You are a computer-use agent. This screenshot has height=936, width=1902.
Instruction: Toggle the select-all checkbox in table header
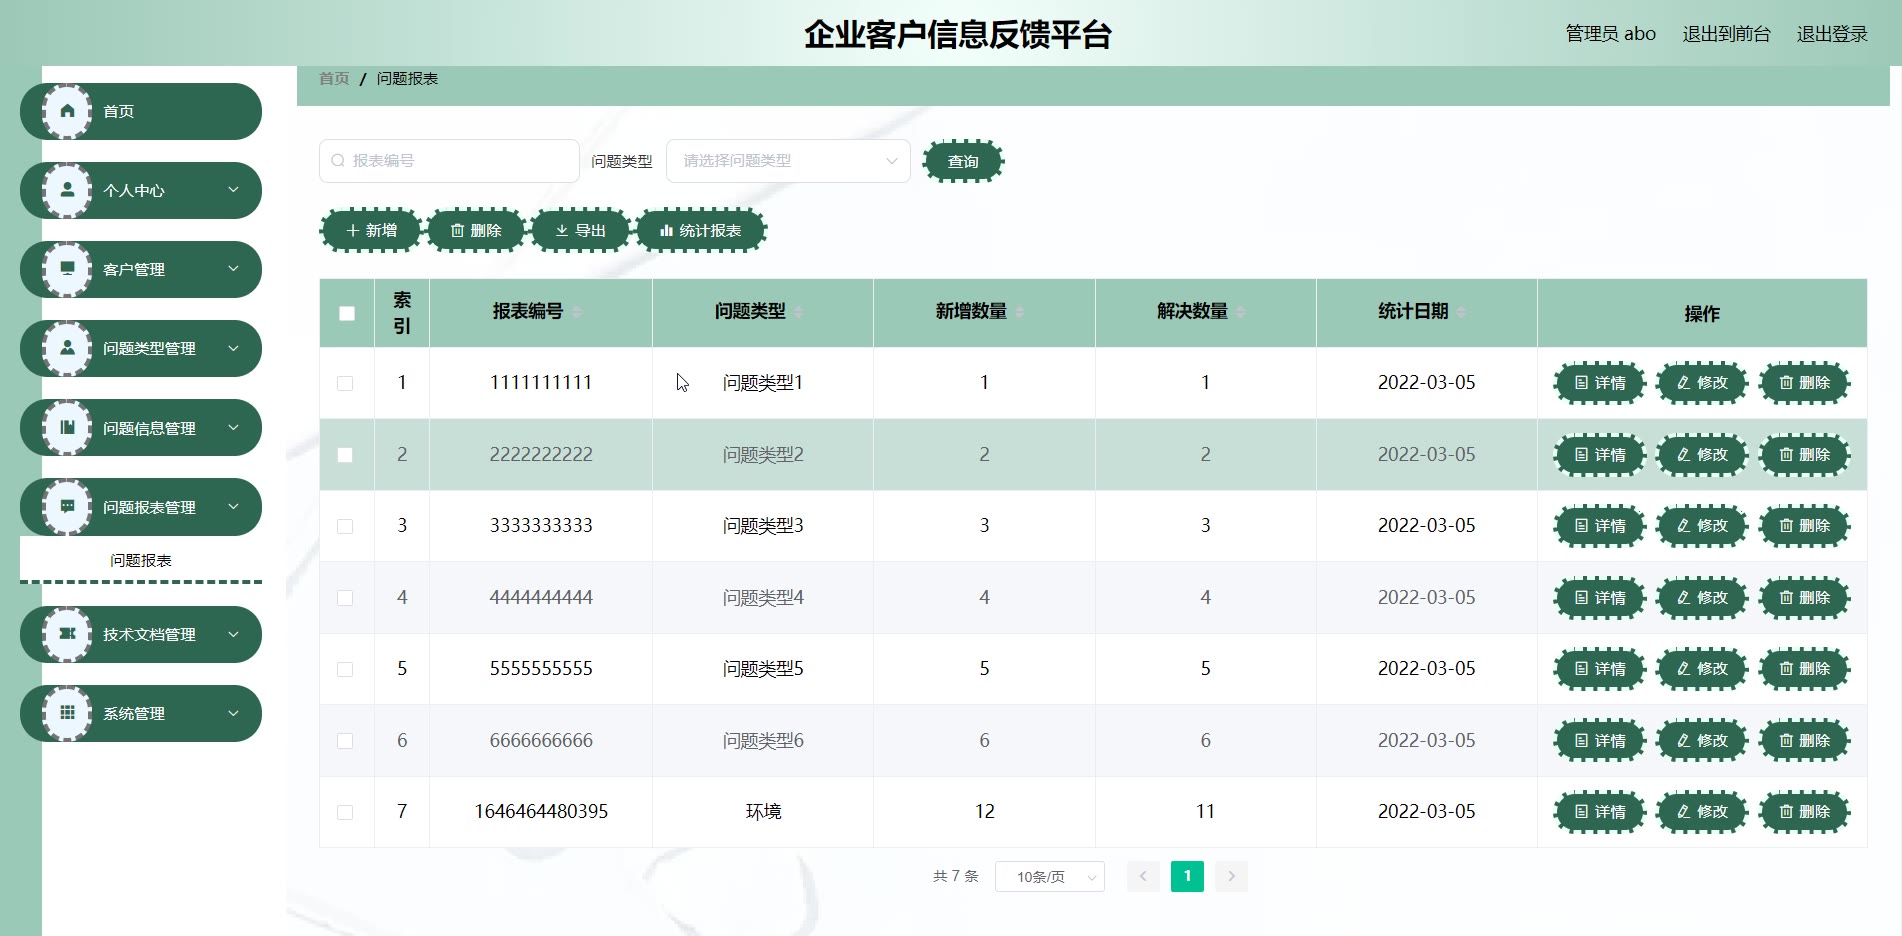pos(347,313)
